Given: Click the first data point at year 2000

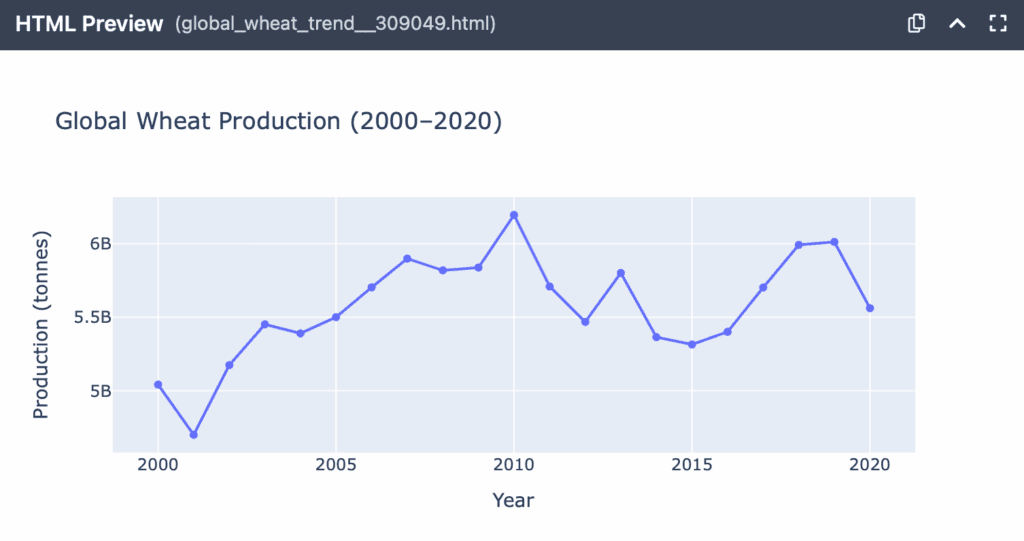Looking at the screenshot, I should click(x=158, y=384).
